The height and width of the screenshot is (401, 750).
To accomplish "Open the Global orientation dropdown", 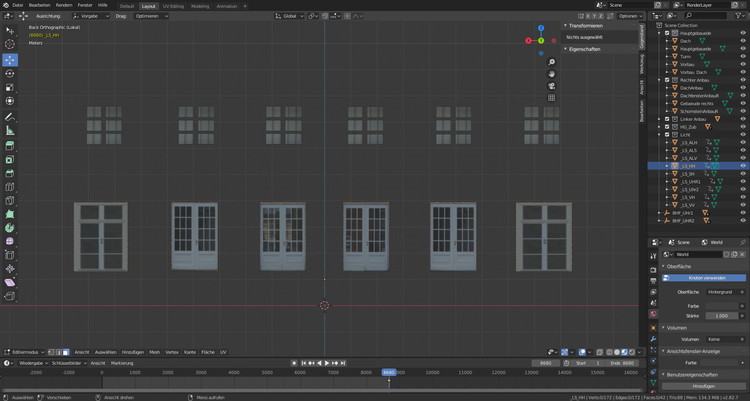I will coord(292,16).
